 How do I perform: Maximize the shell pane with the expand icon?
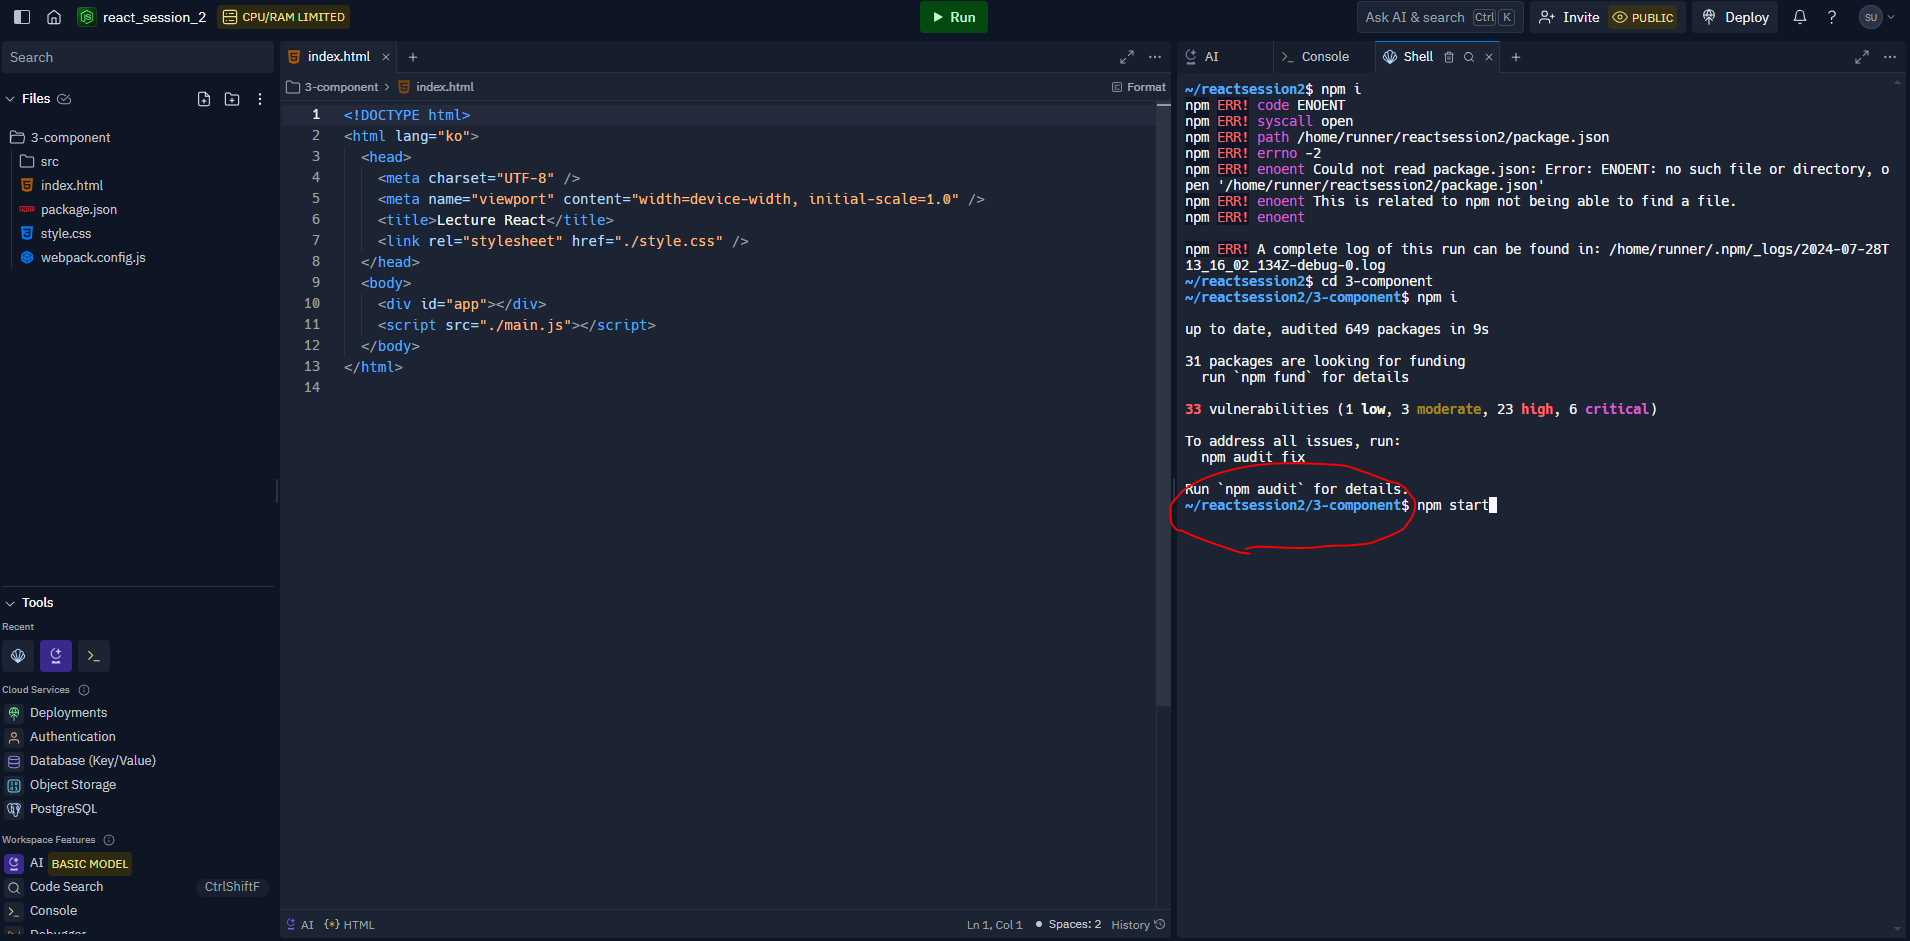[x=1862, y=57]
